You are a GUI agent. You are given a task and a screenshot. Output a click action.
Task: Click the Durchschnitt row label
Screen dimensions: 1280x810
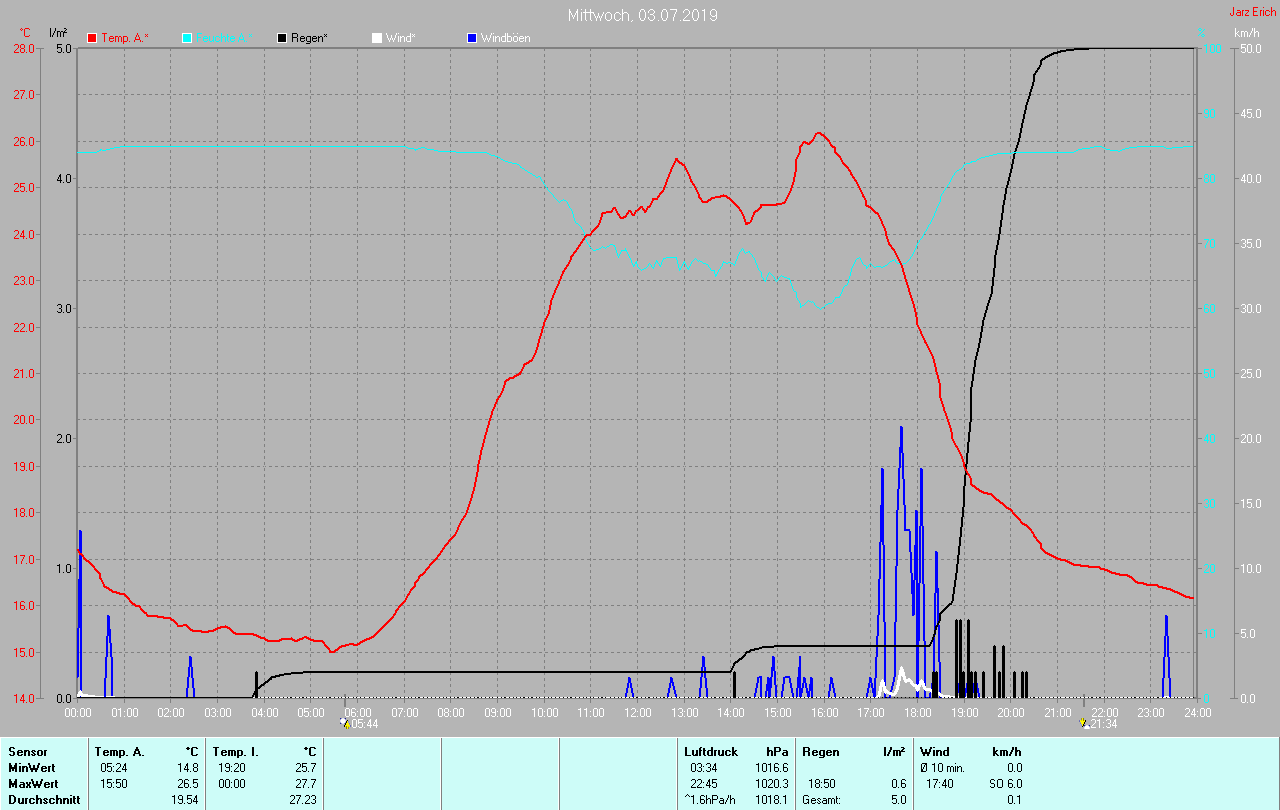[x=43, y=799]
